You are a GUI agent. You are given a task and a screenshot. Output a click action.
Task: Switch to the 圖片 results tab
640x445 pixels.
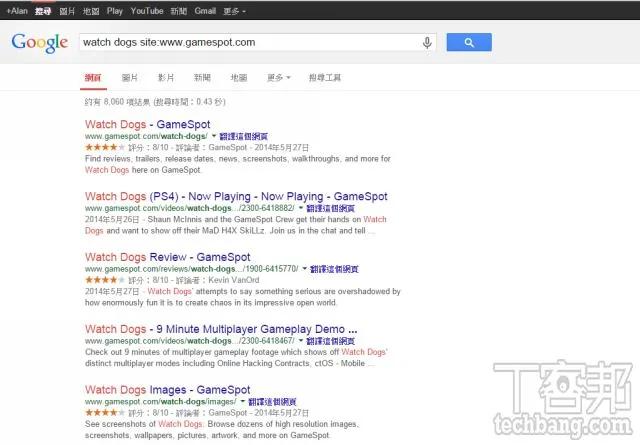[130, 78]
